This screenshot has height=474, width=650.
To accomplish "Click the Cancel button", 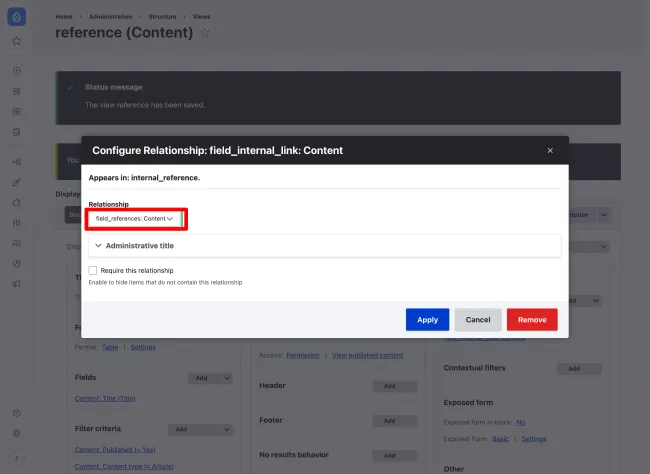I will [478, 319].
